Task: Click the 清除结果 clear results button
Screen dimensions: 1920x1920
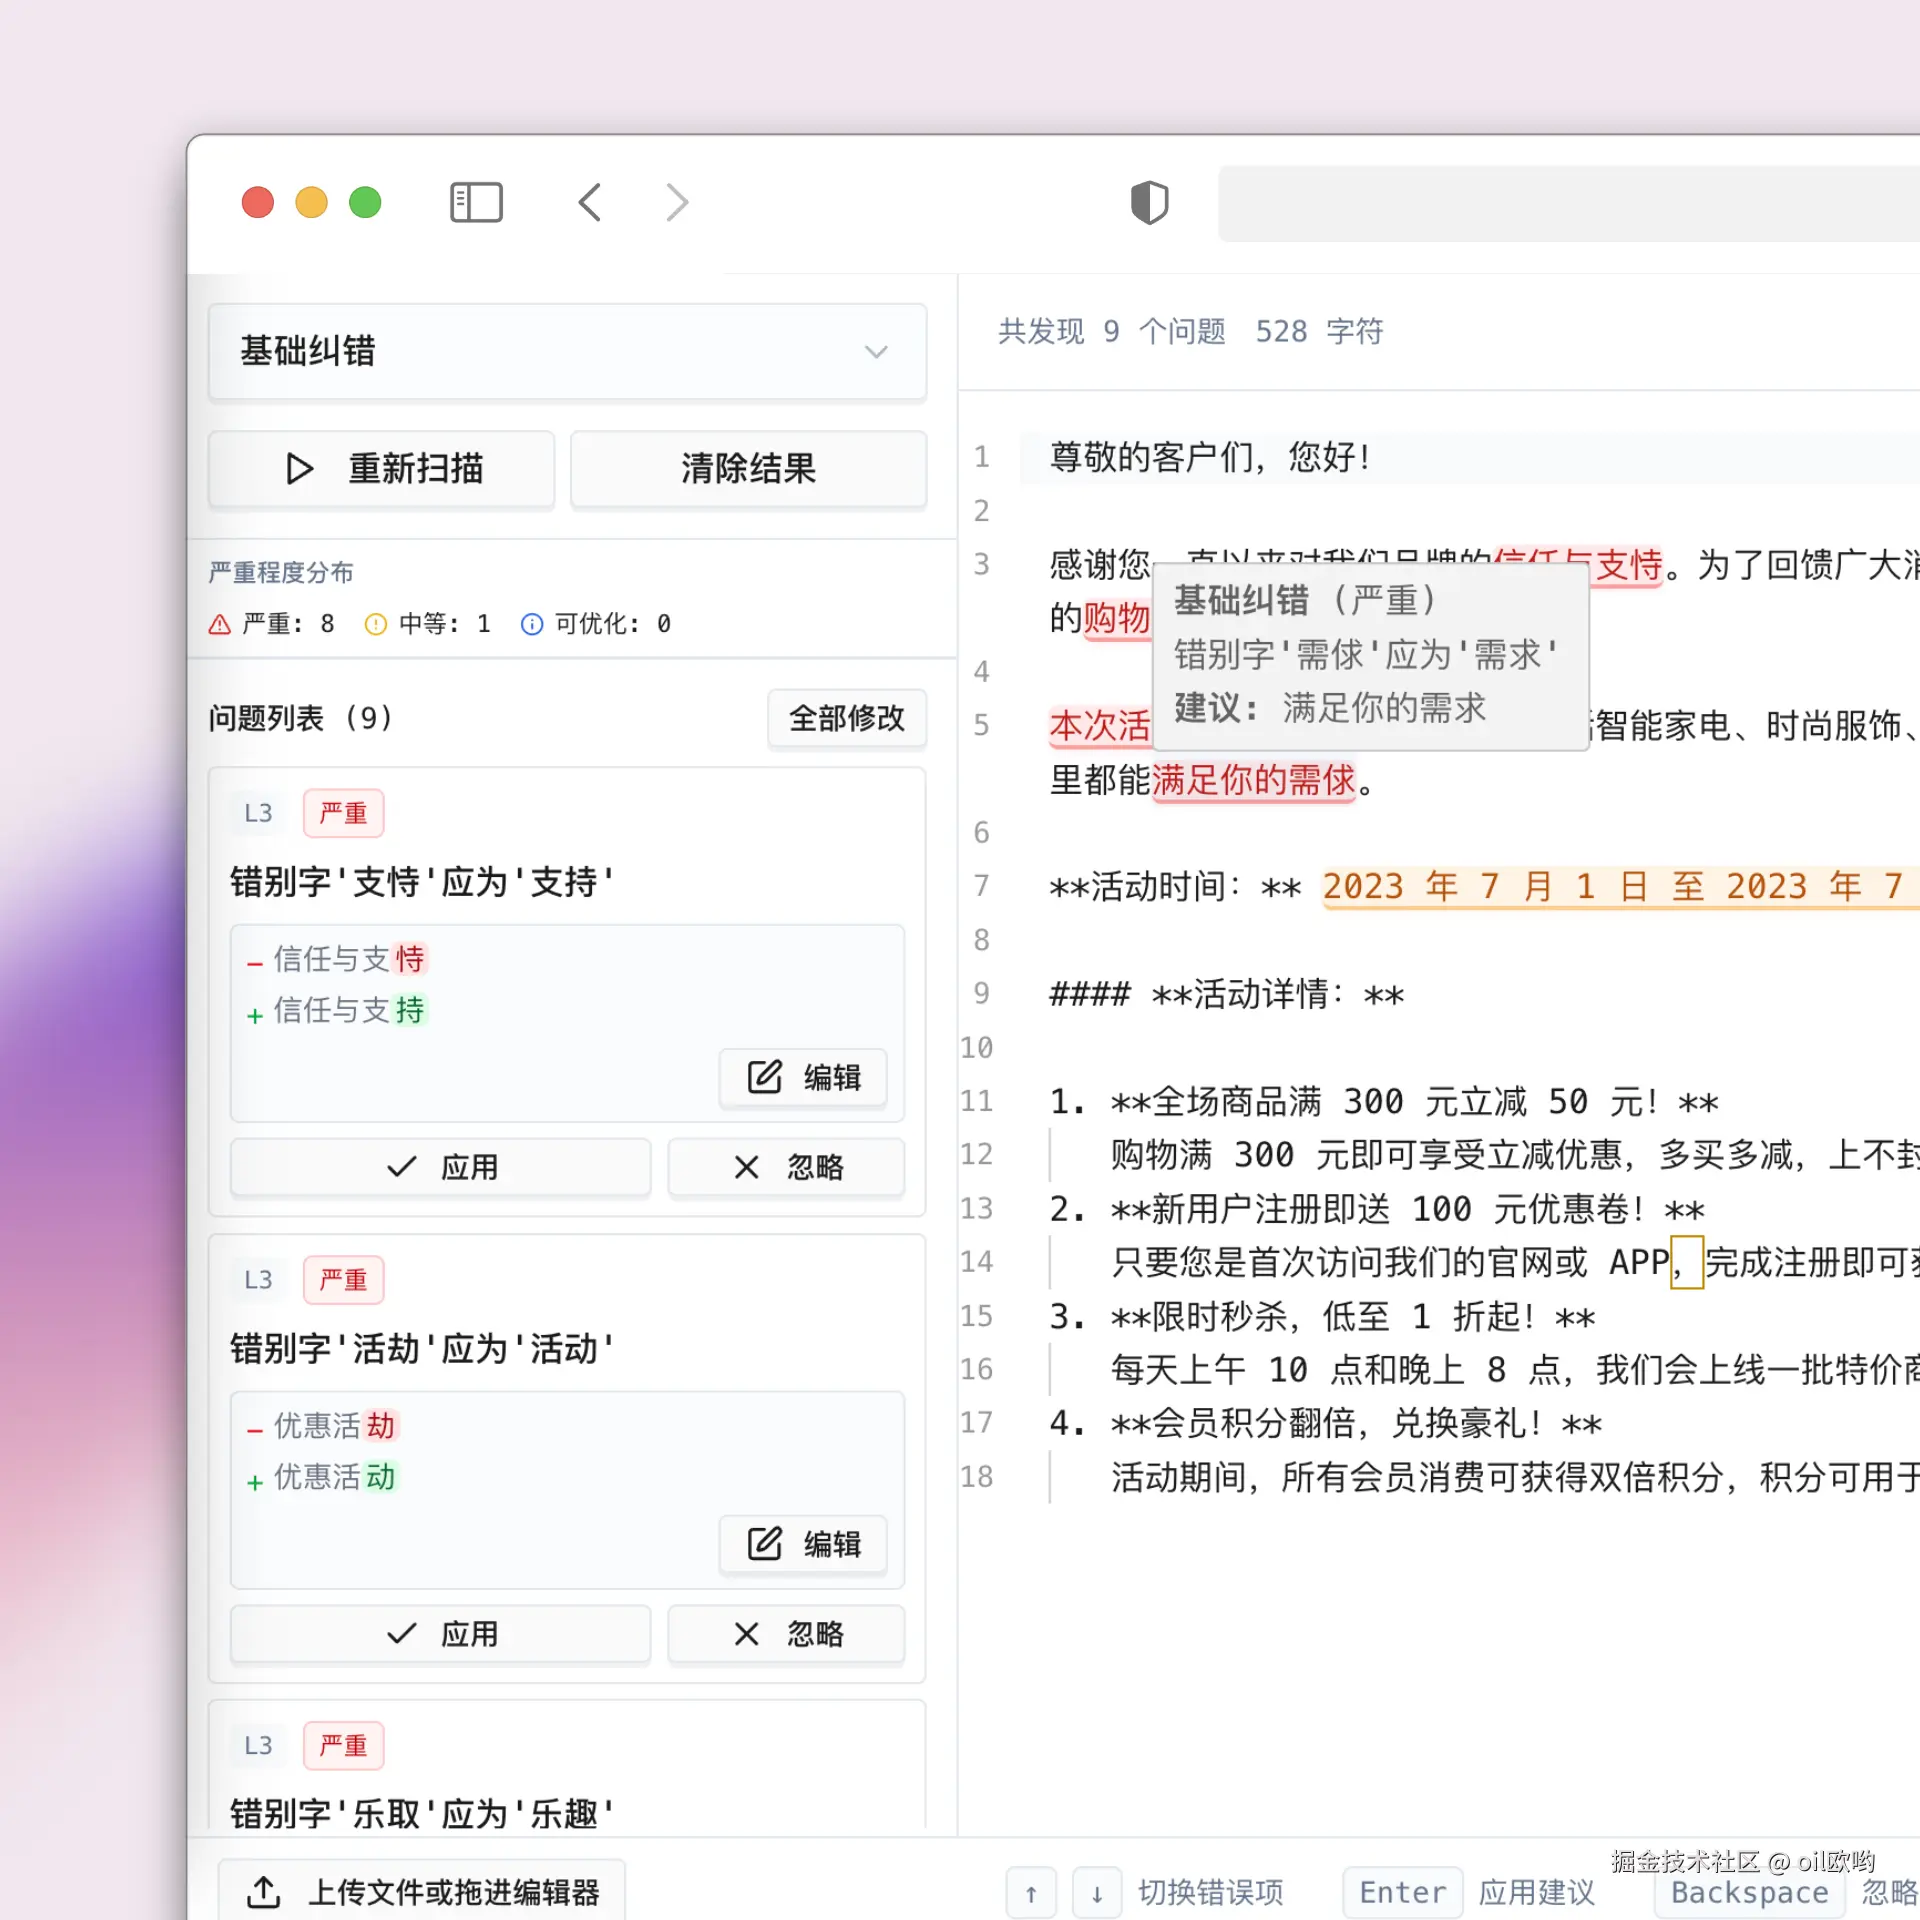Action: point(748,469)
